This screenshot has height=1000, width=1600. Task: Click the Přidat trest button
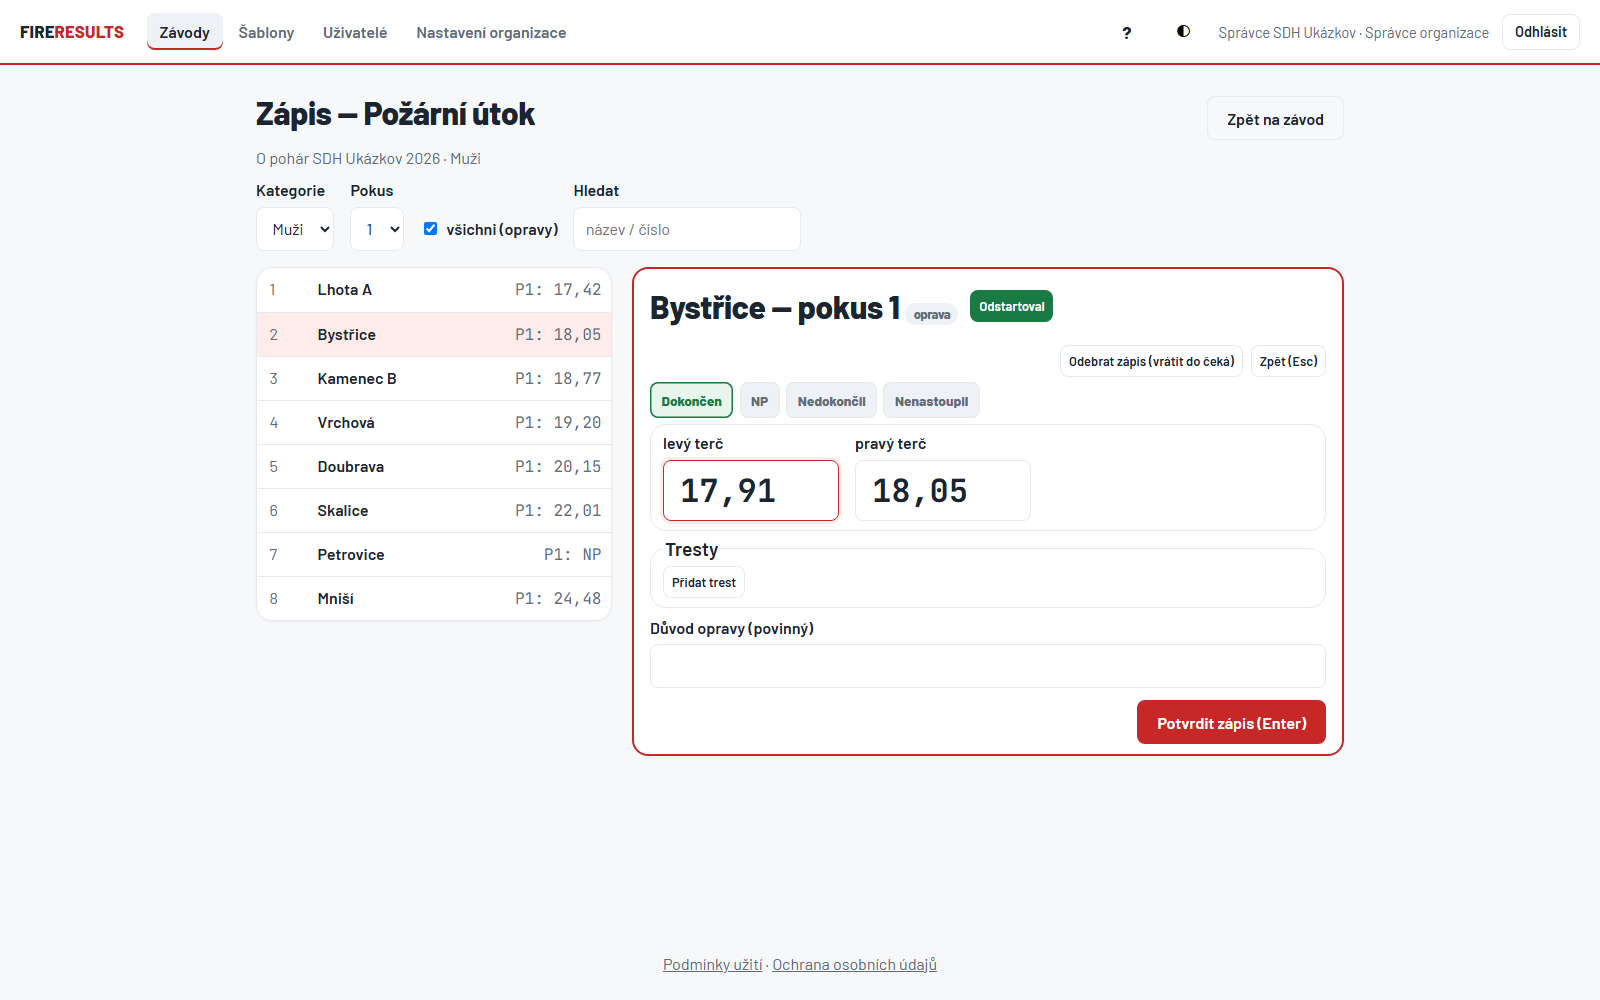704,582
